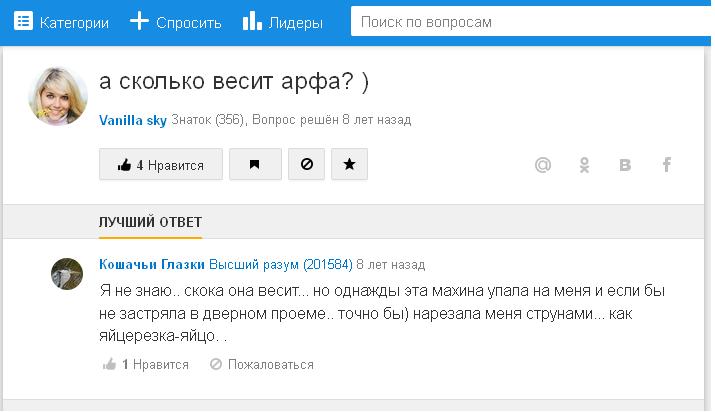Report the answer with Пожаловаться
Viewport: 715px width, 413px height.
(261, 365)
